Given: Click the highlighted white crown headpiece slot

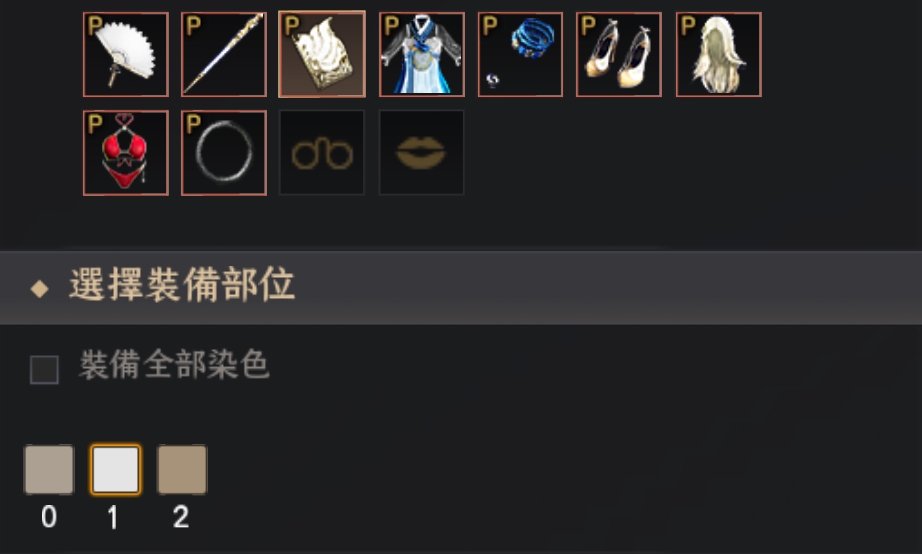Looking at the screenshot, I should pyautogui.click(x=322, y=55).
